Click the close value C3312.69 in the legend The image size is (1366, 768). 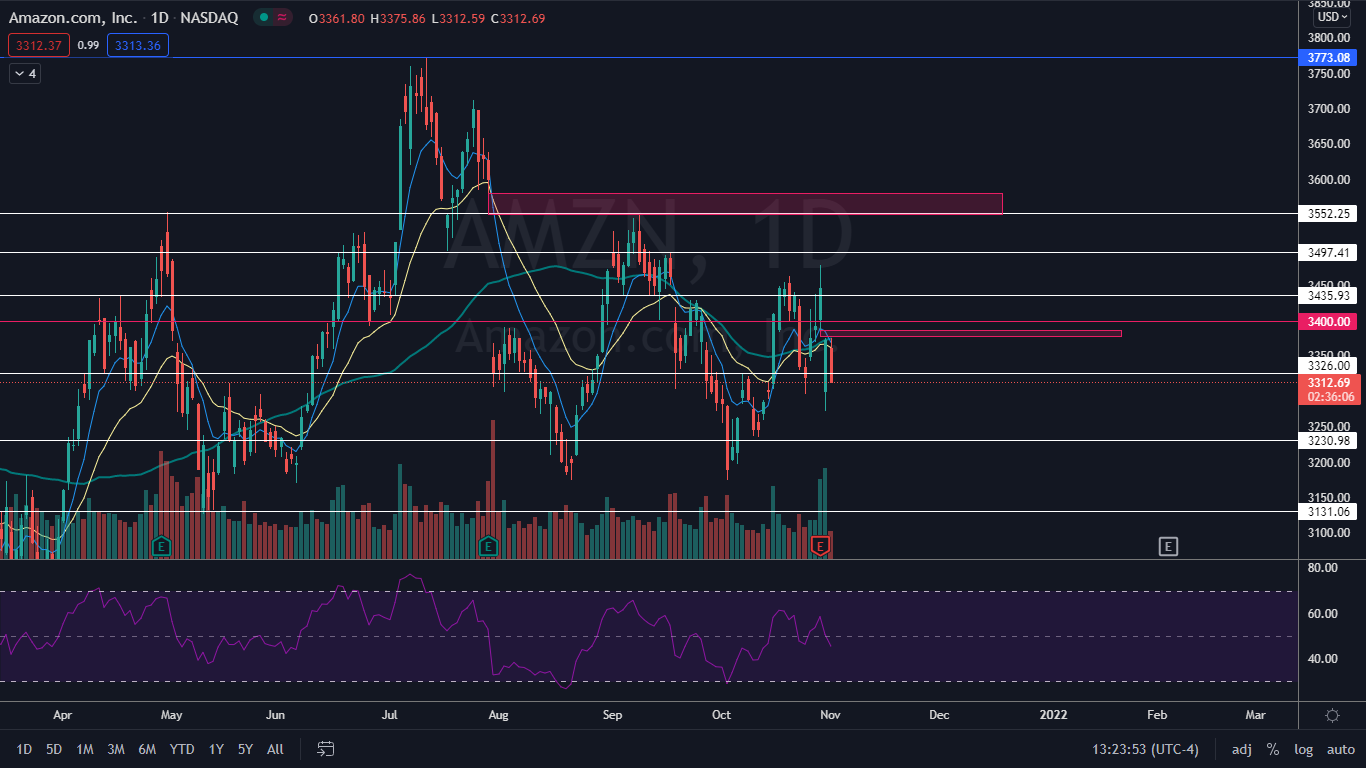tap(520, 18)
